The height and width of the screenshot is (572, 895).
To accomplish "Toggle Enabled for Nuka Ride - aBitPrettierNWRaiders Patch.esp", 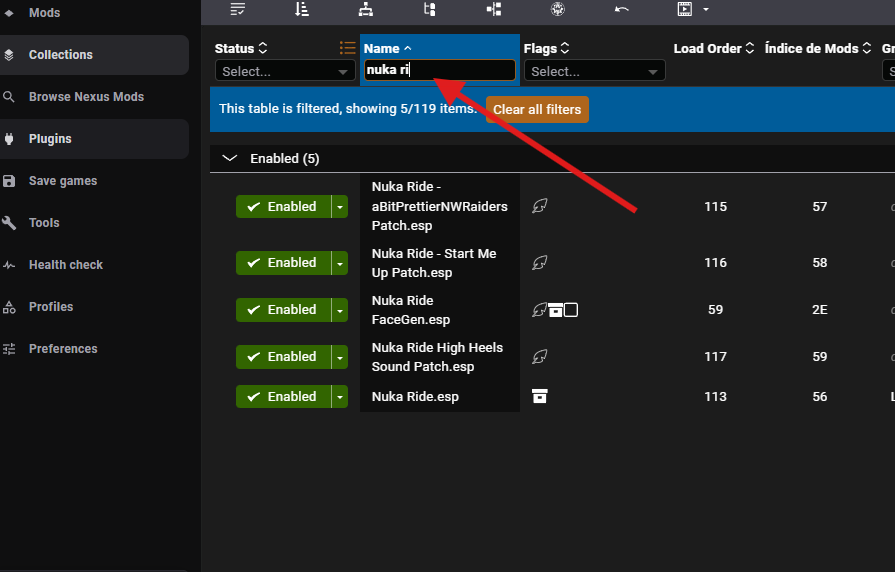I will [x=283, y=207].
